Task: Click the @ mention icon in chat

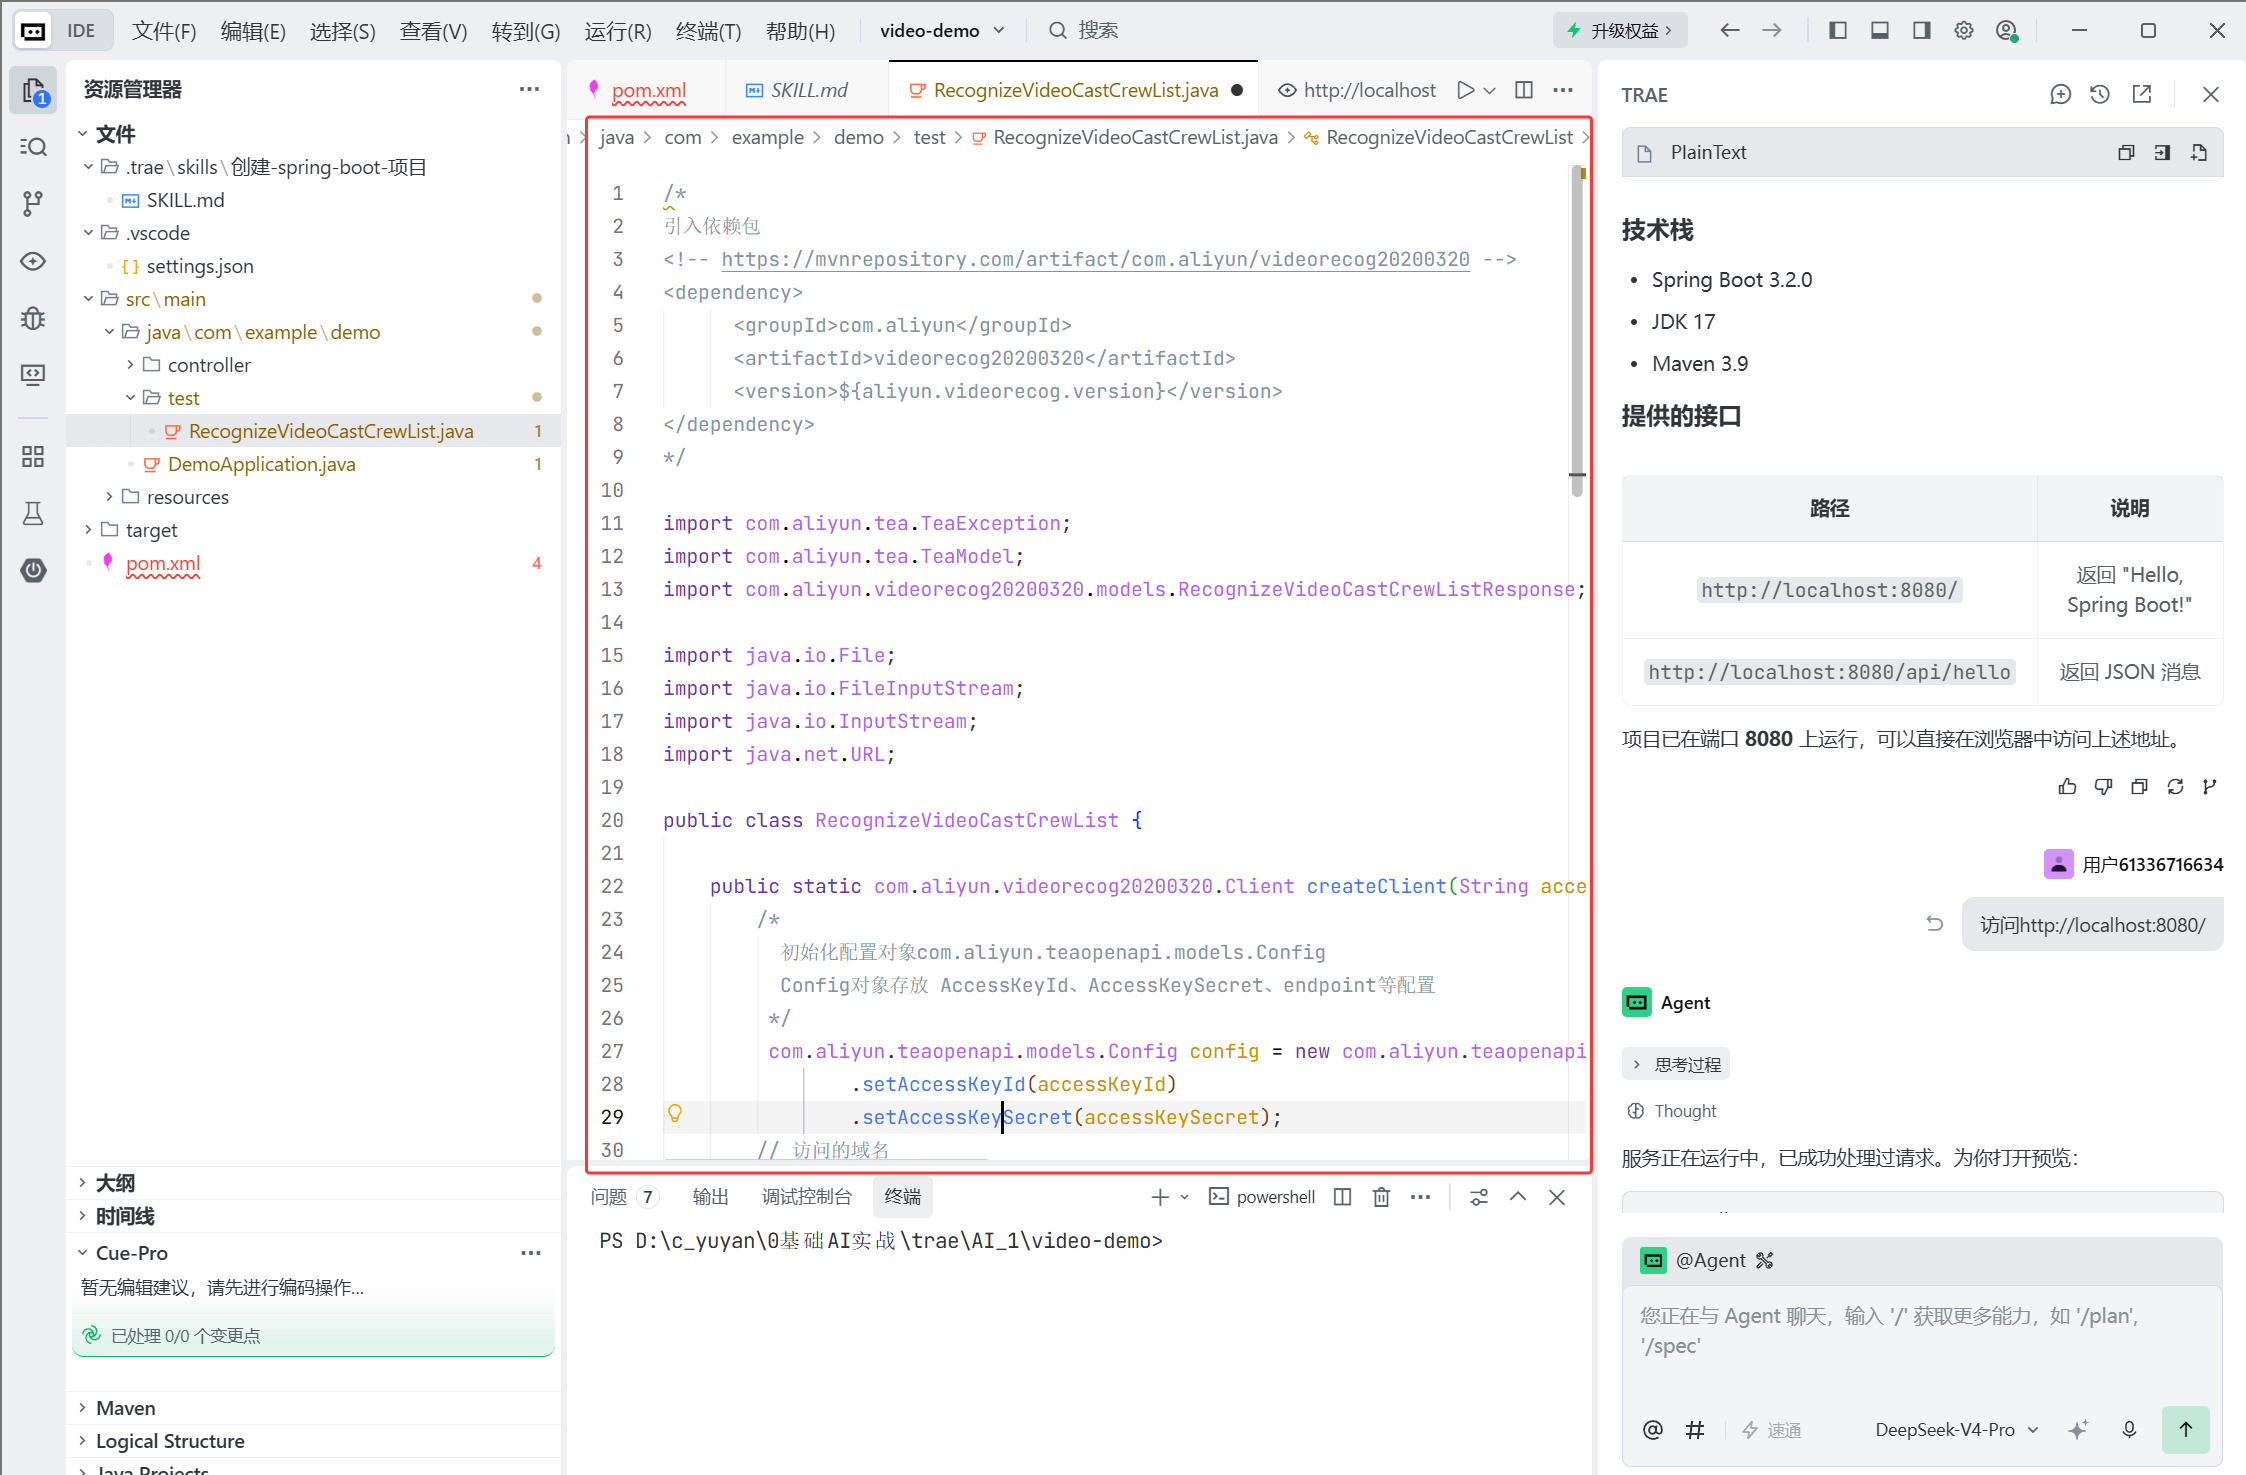Action: 1653,1430
